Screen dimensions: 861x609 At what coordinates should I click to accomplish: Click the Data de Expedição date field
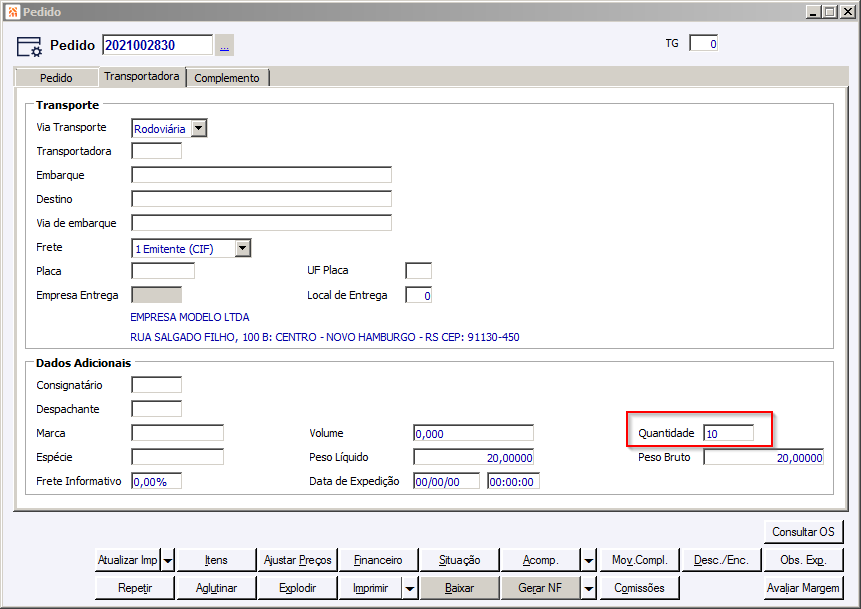(446, 481)
